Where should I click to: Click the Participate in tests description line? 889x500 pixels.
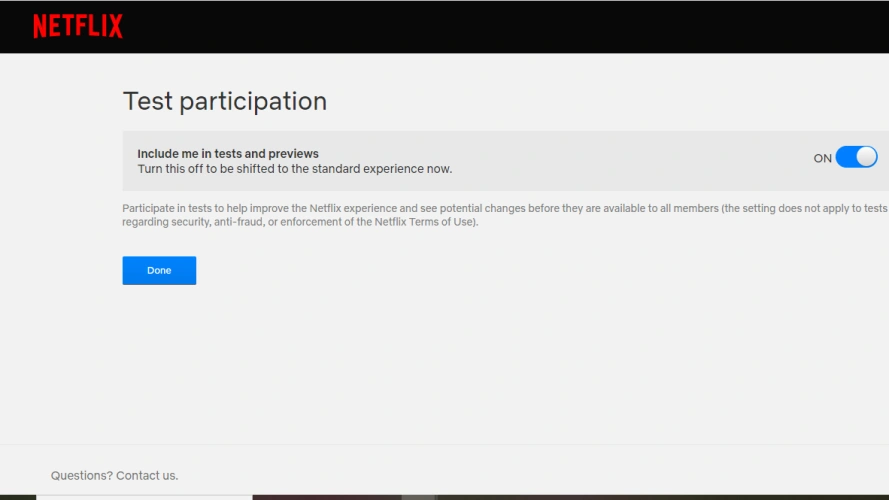click(500, 208)
